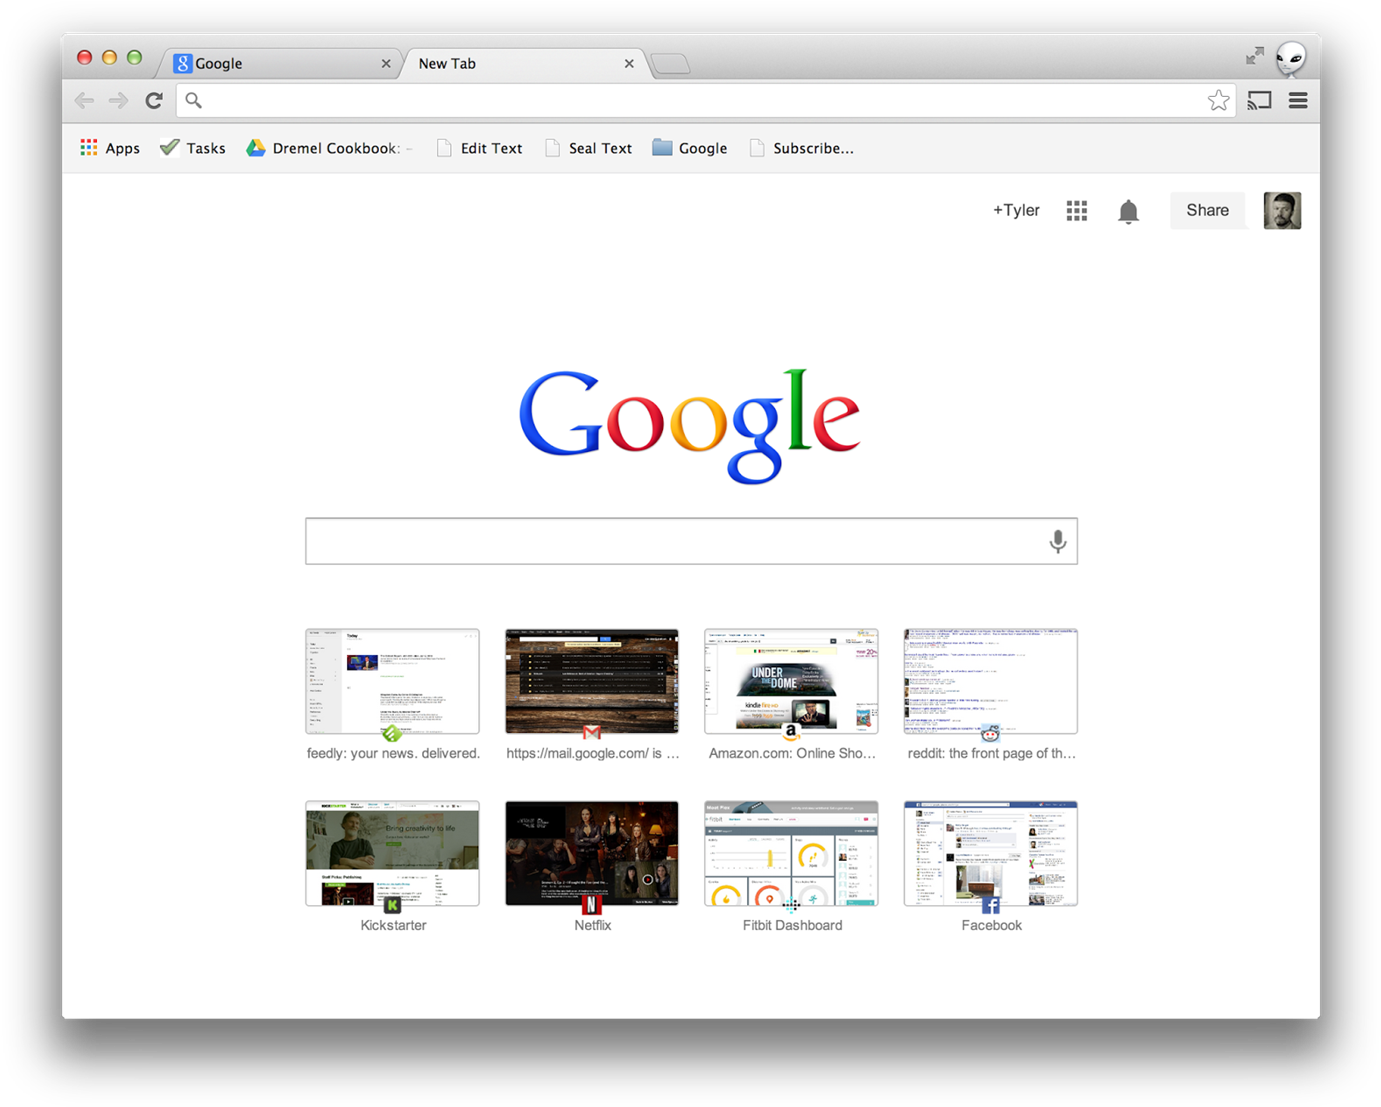Open the Google account profile photo

pyautogui.click(x=1282, y=210)
